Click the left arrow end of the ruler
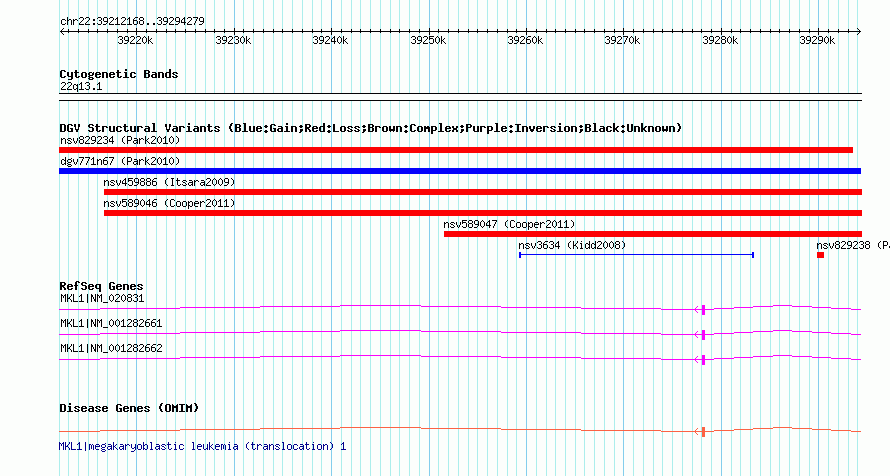Image resolution: width=890 pixels, height=476 pixels. click(x=62, y=32)
